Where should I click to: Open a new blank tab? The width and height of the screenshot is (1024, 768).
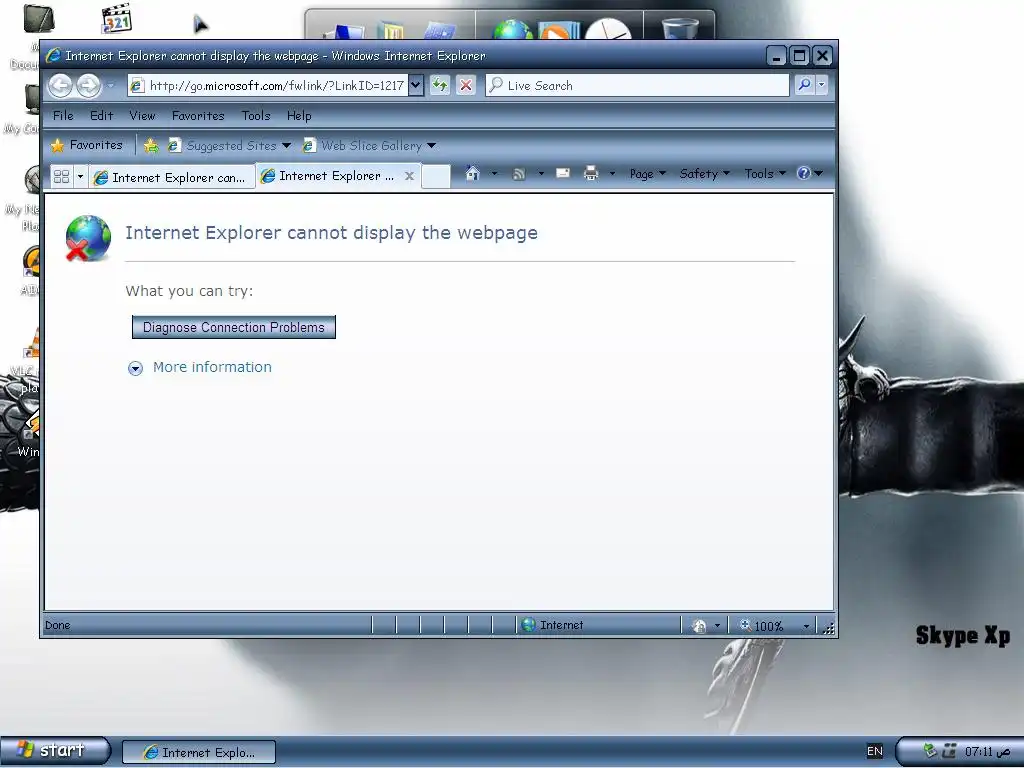436,176
